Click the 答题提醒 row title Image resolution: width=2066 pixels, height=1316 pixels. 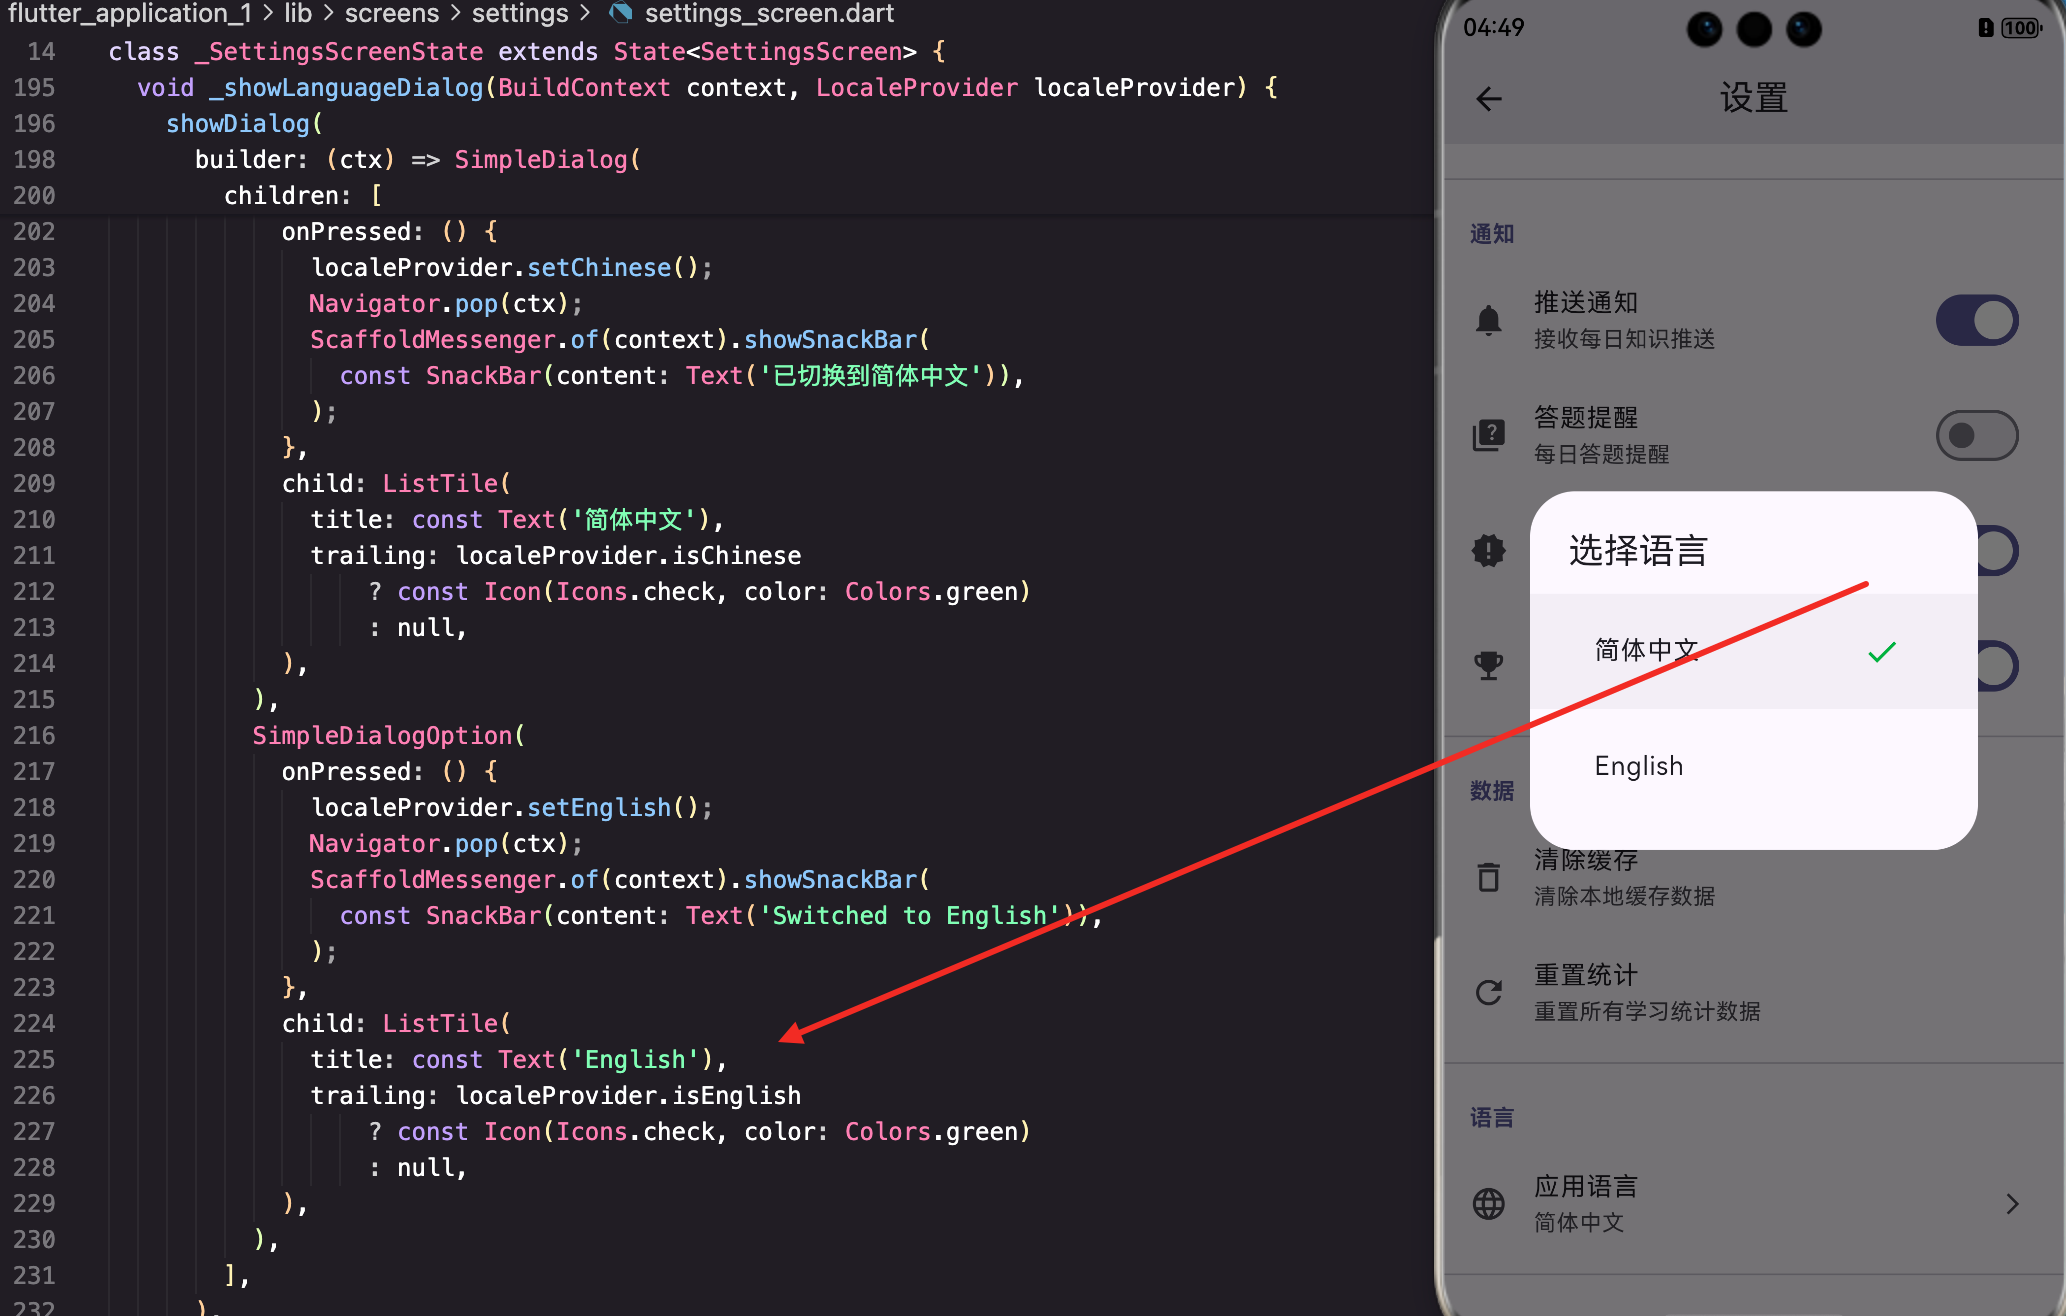click(1586, 417)
